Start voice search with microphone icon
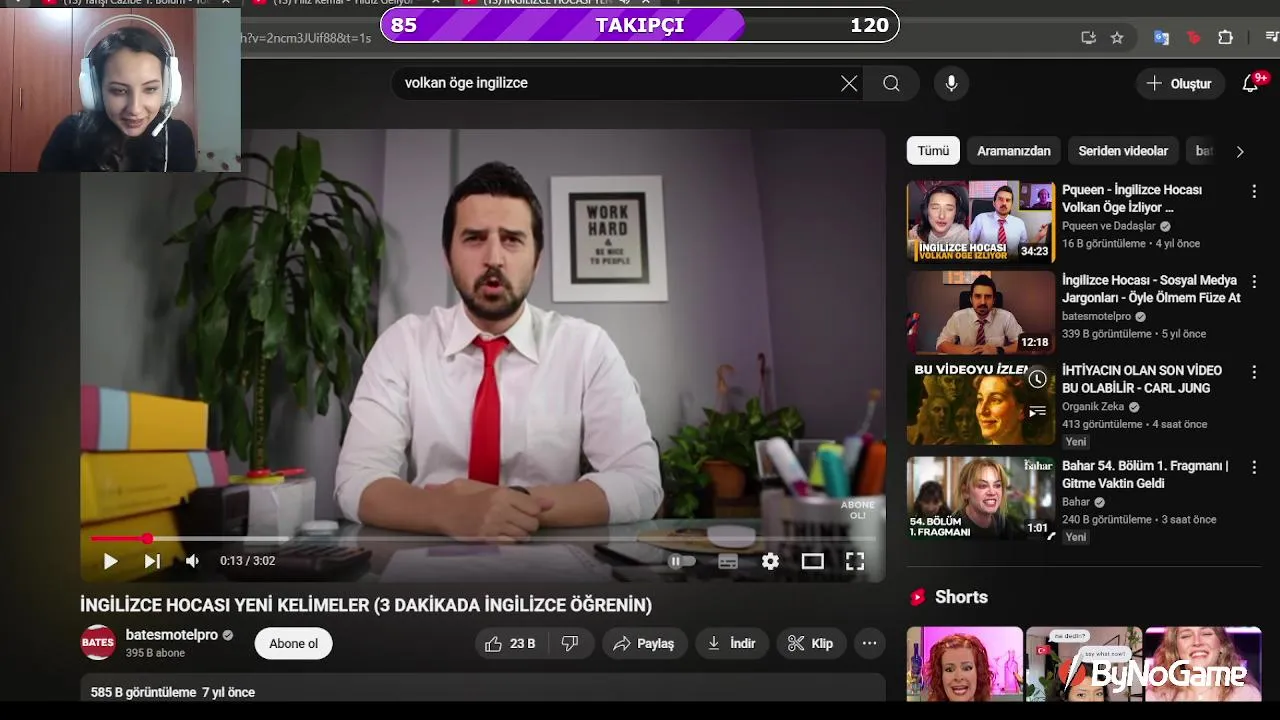The height and width of the screenshot is (720, 1280). tap(951, 83)
